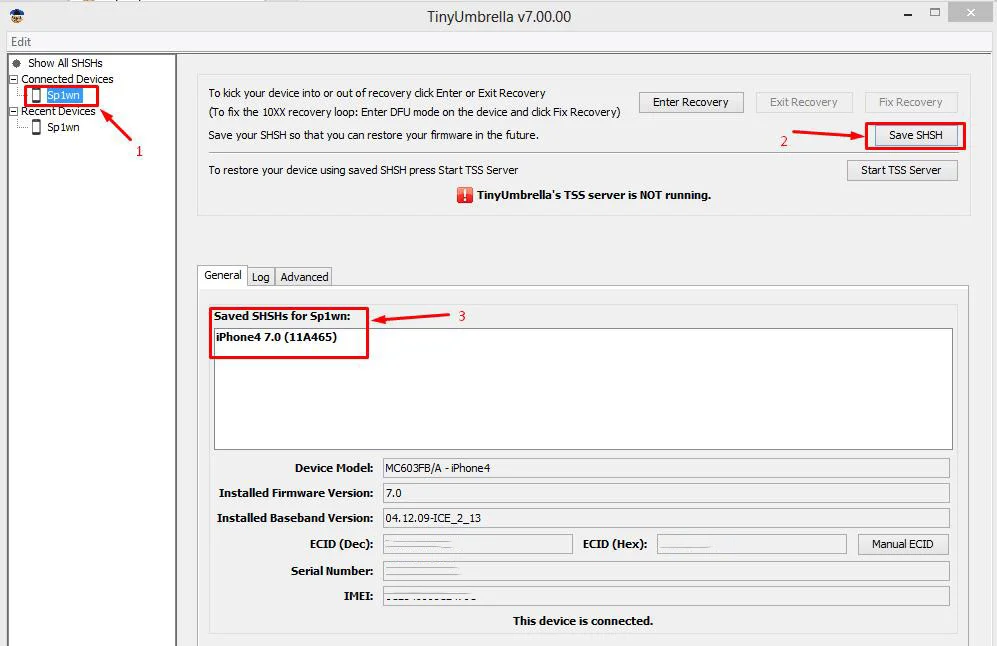Click the Device Model field
Image resolution: width=997 pixels, height=646 pixels.
666,468
